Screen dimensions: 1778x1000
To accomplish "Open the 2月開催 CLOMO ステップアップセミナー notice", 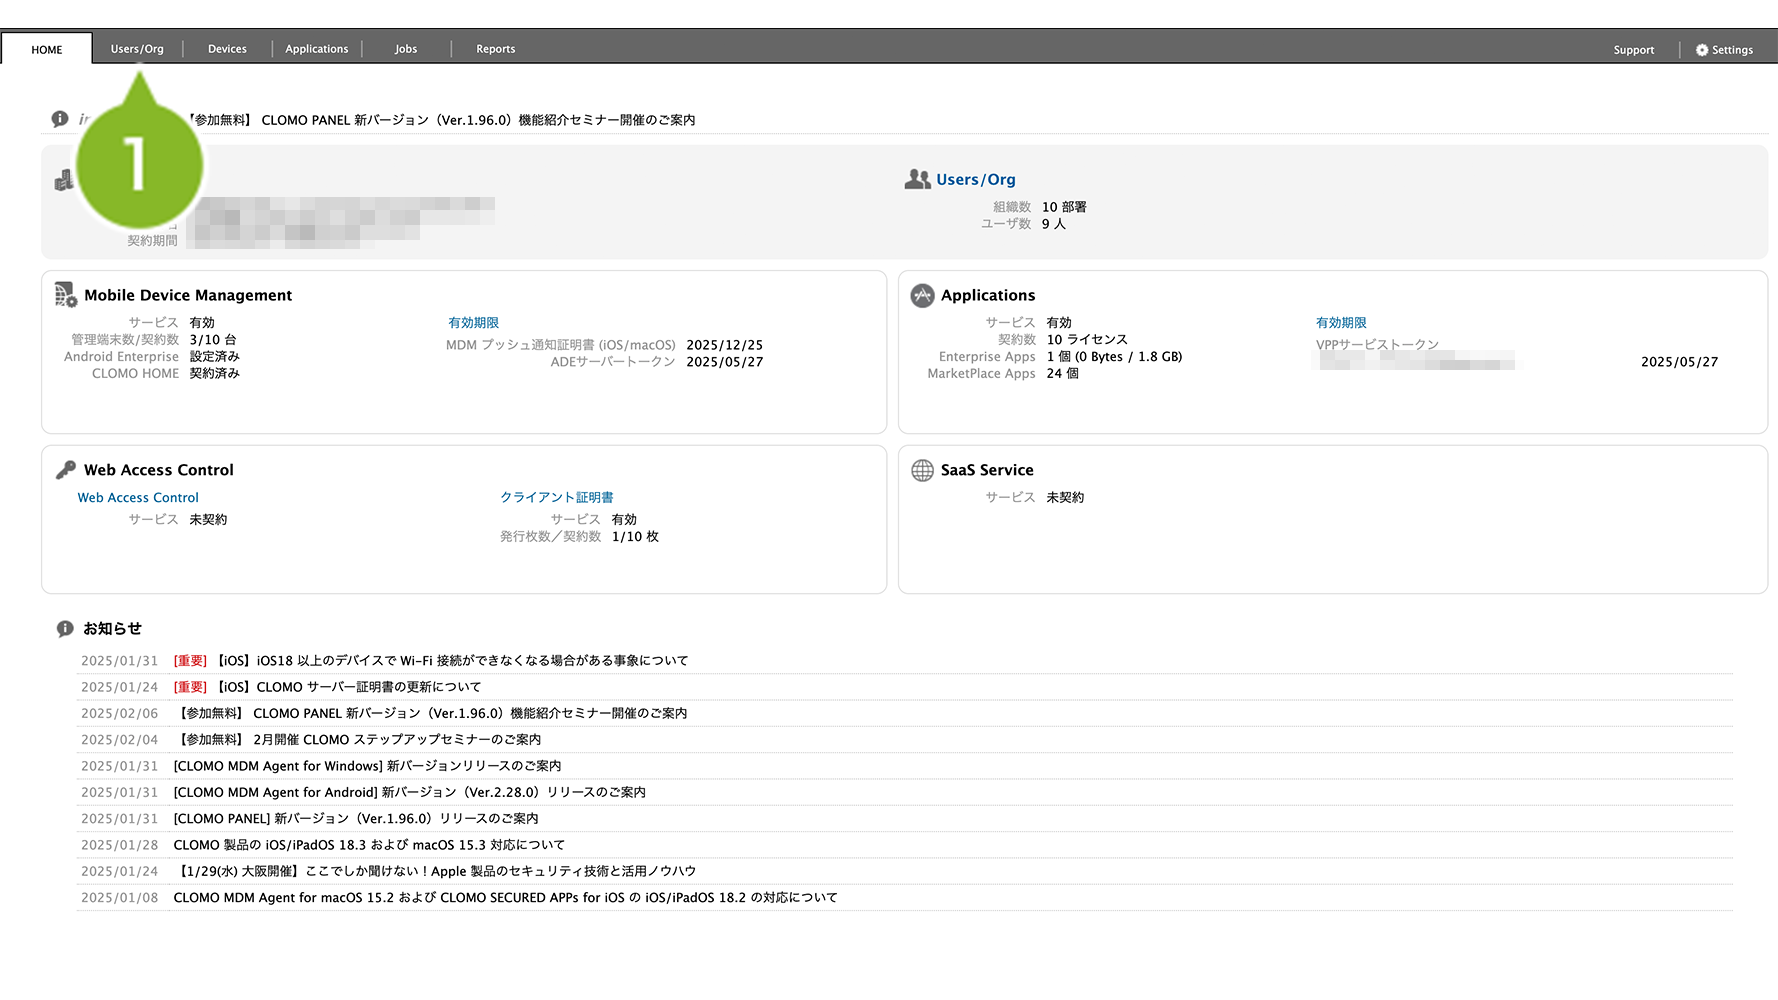I will [358, 740].
